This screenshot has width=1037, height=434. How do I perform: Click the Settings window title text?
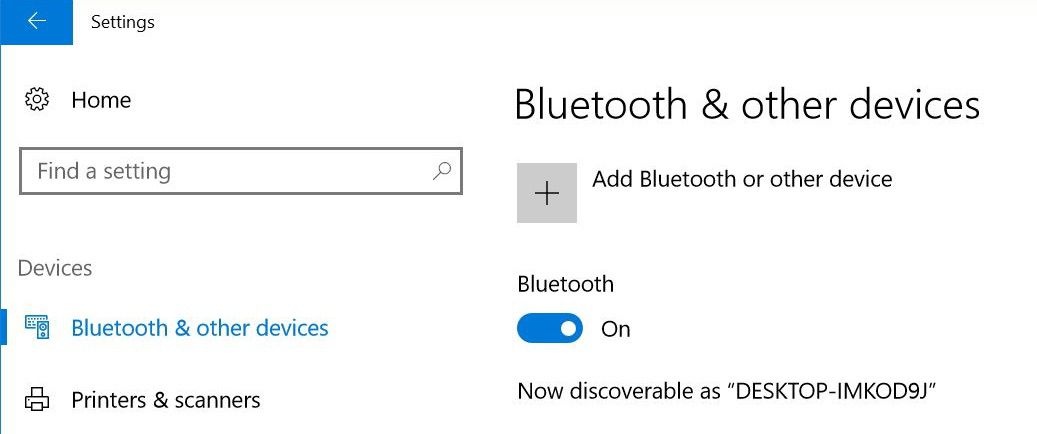pos(122,21)
